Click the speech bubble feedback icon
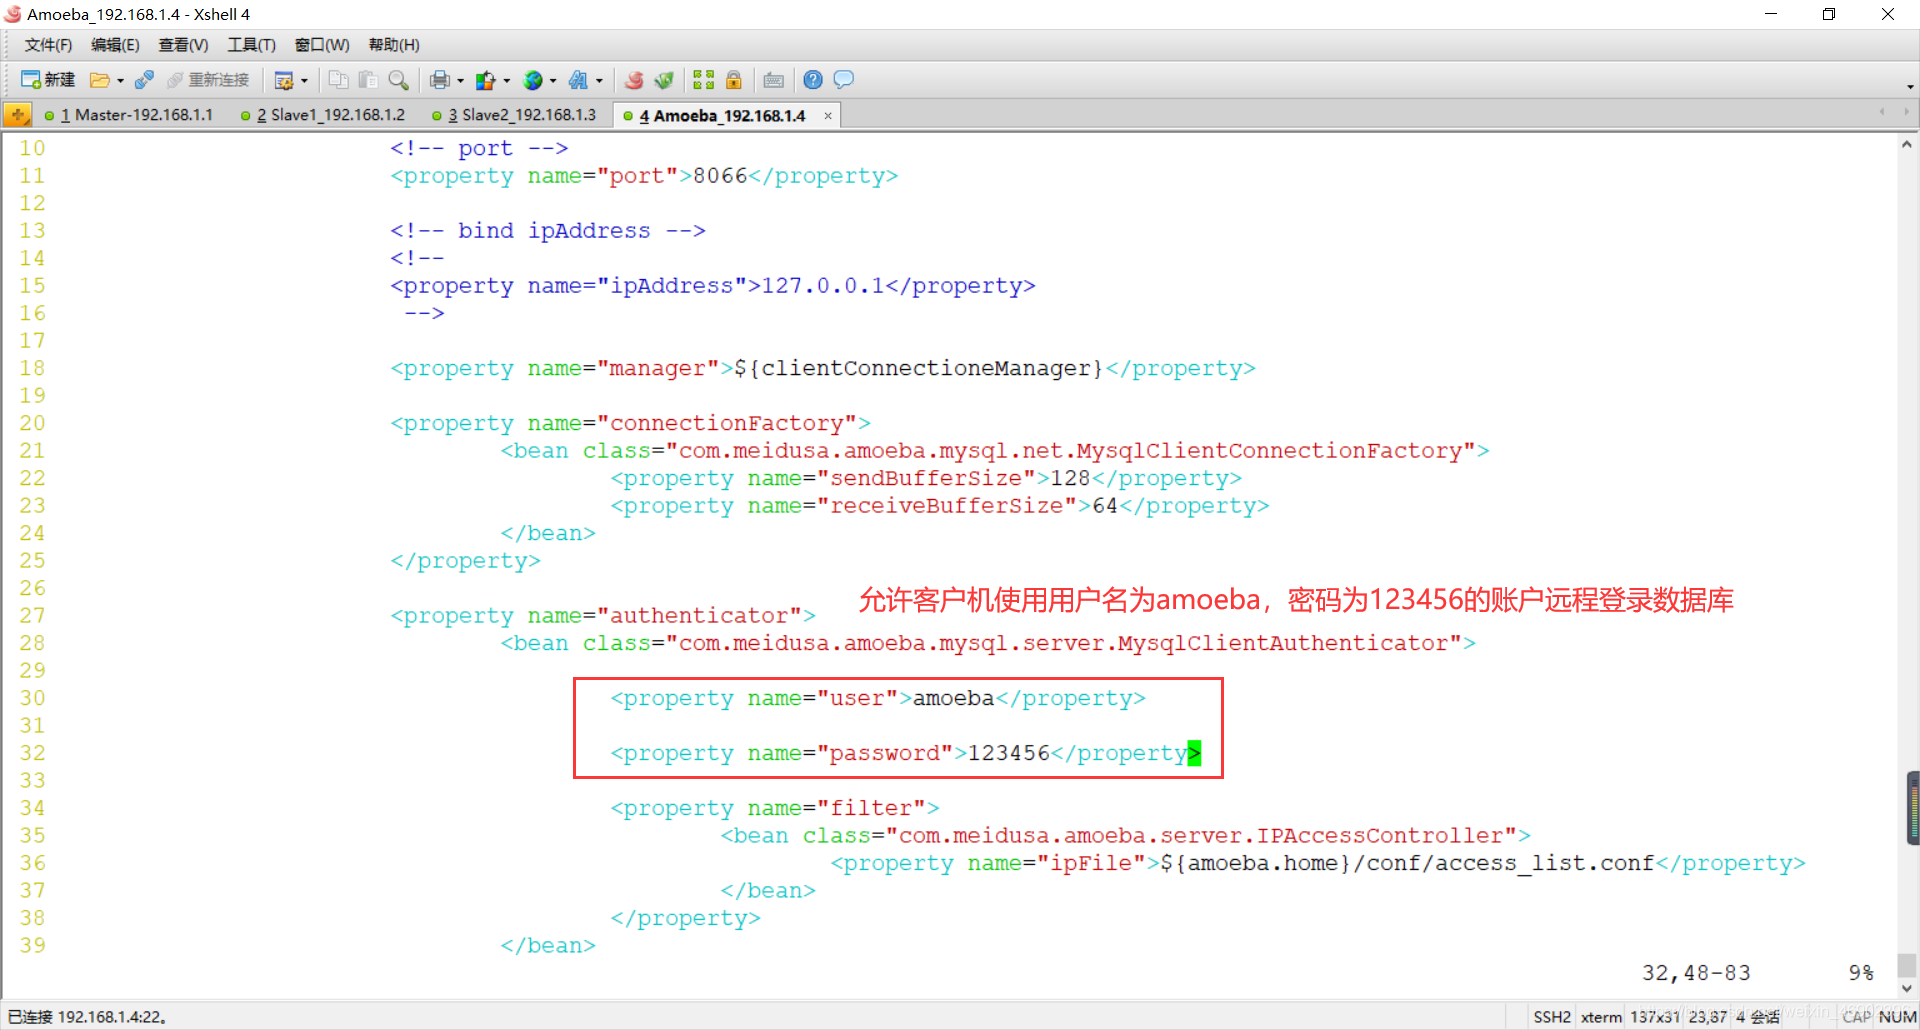1920x1030 pixels. coord(843,80)
